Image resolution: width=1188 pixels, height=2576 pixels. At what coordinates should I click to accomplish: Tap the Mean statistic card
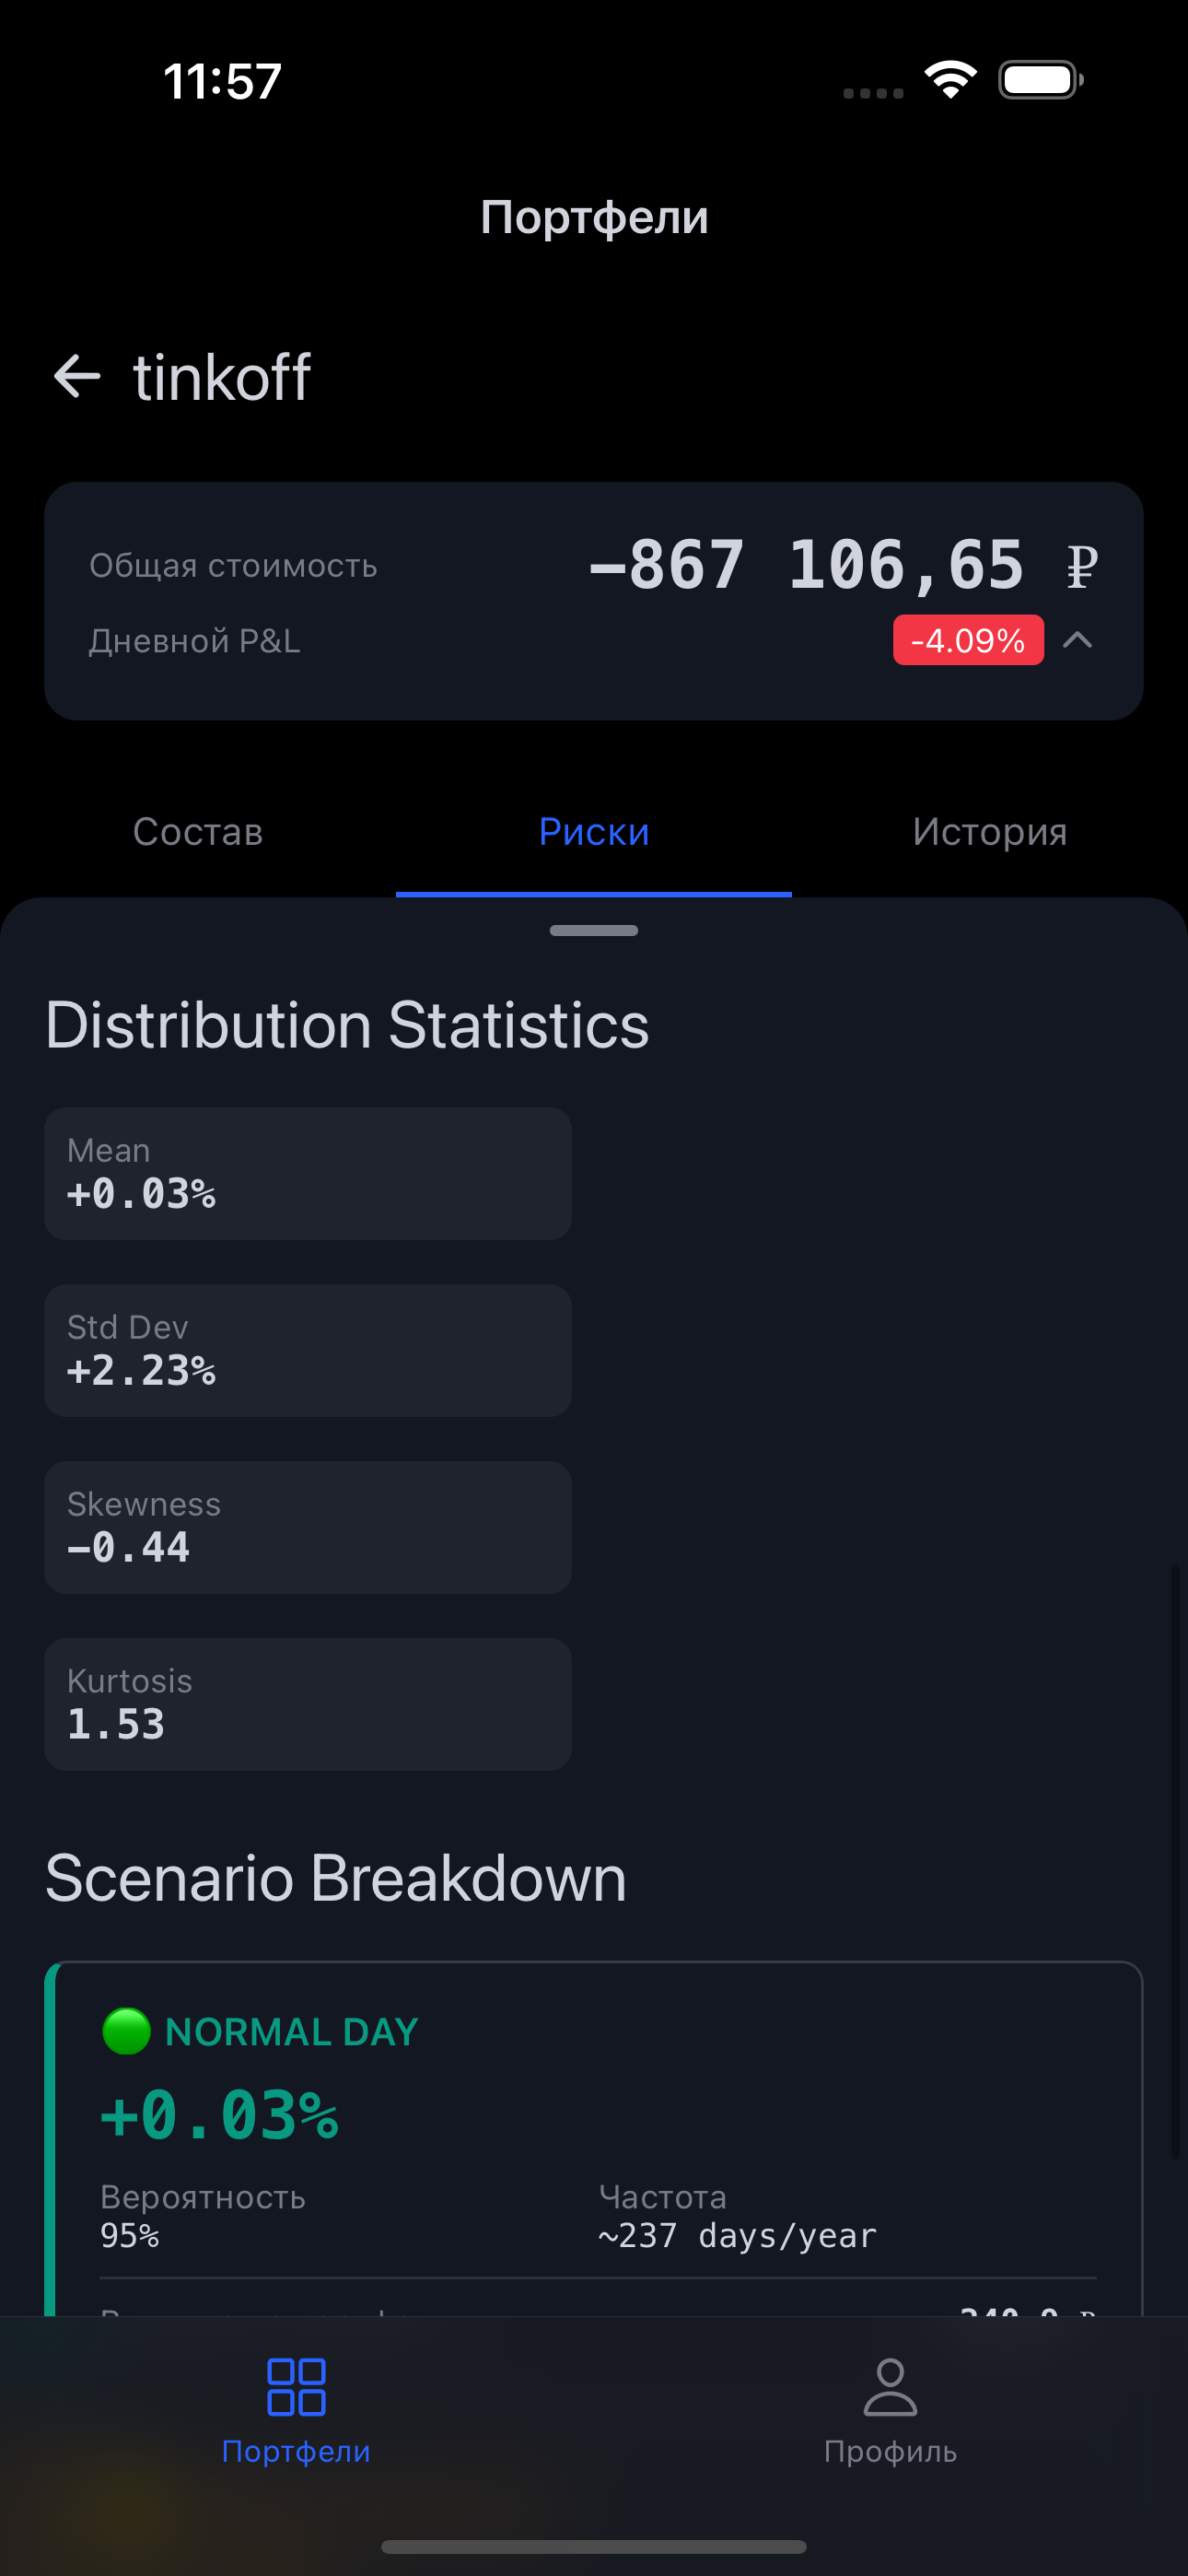point(308,1173)
